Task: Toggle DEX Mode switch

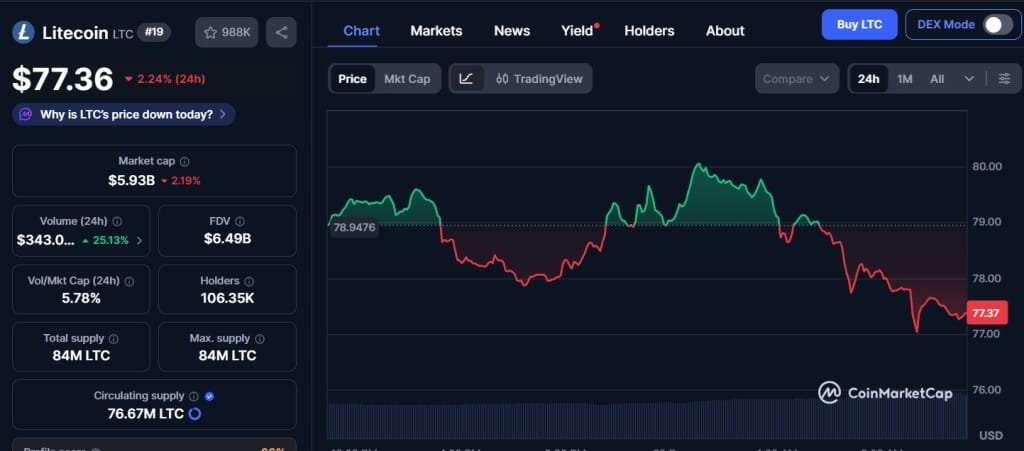Action: (x=999, y=25)
